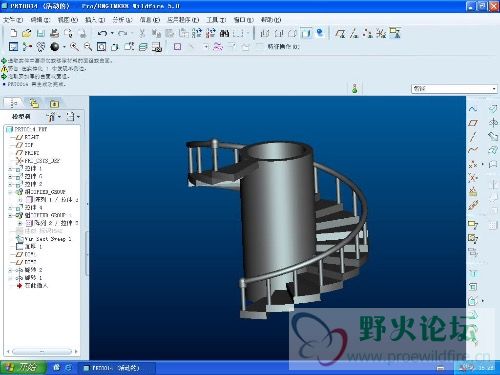Open the model tree Settings dropdown
The image size is (500, 375).
coord(53,117)
